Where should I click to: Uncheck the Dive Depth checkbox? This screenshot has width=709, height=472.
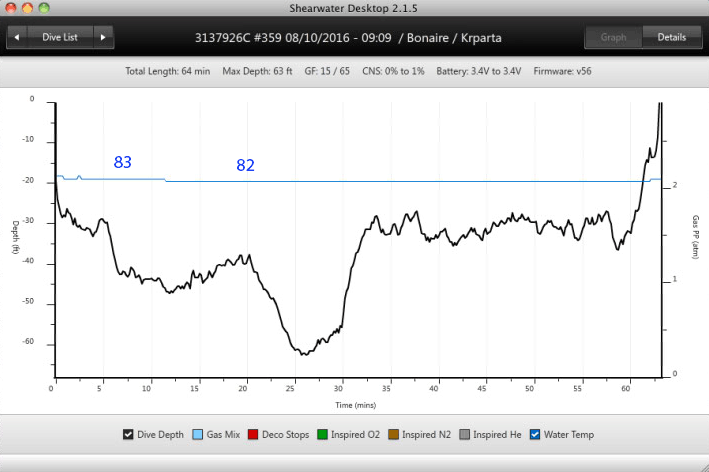coord(128,435)
